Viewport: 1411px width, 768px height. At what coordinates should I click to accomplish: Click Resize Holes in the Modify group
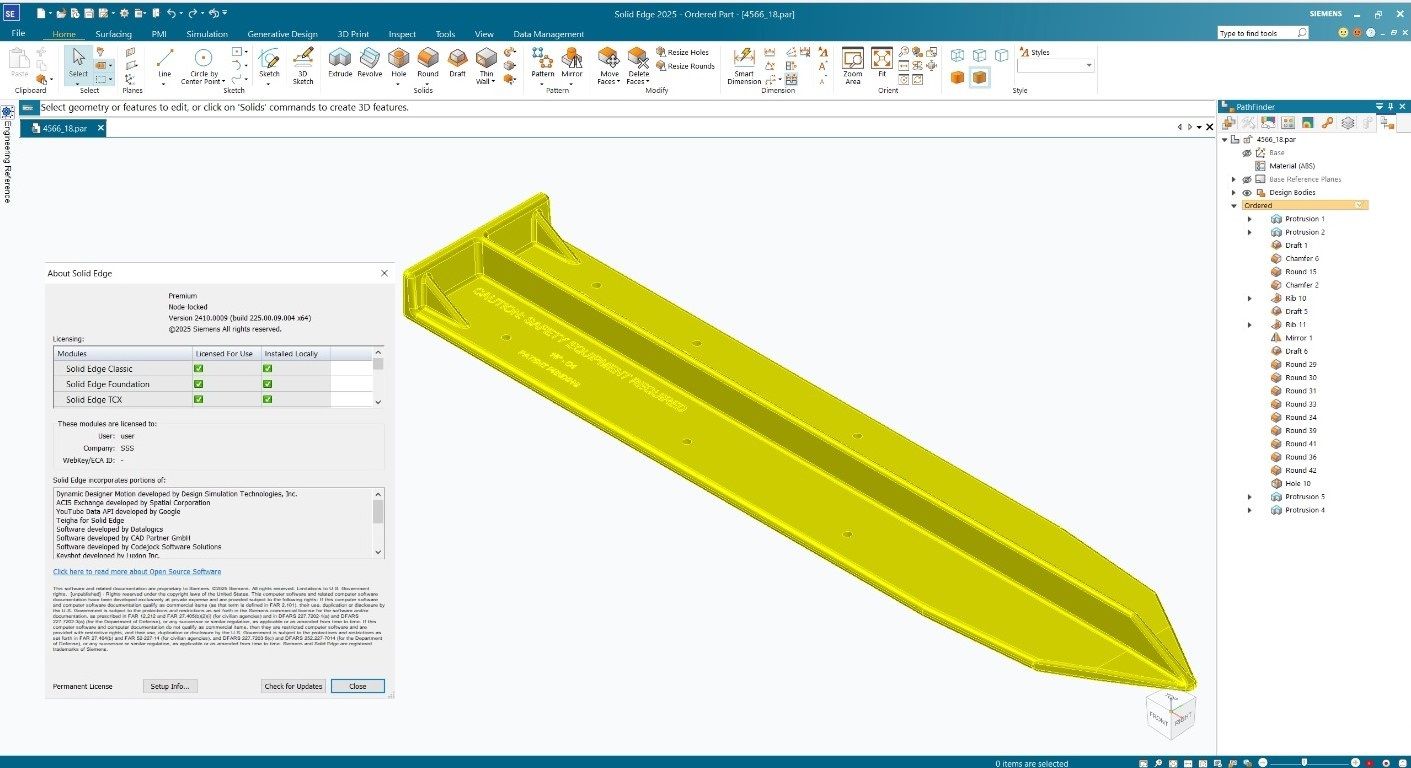(684, 52)
